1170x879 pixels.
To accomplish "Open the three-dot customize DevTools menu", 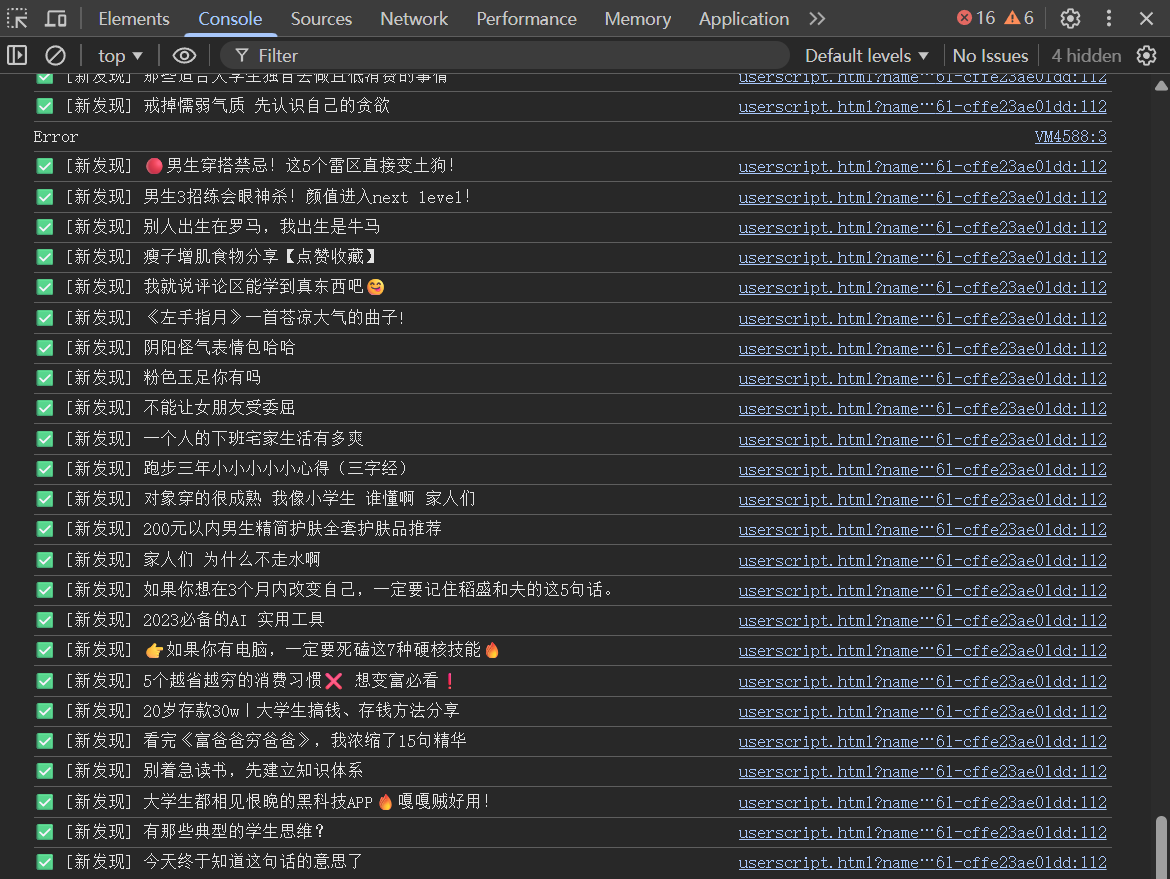I will [x=1109, y=18].
